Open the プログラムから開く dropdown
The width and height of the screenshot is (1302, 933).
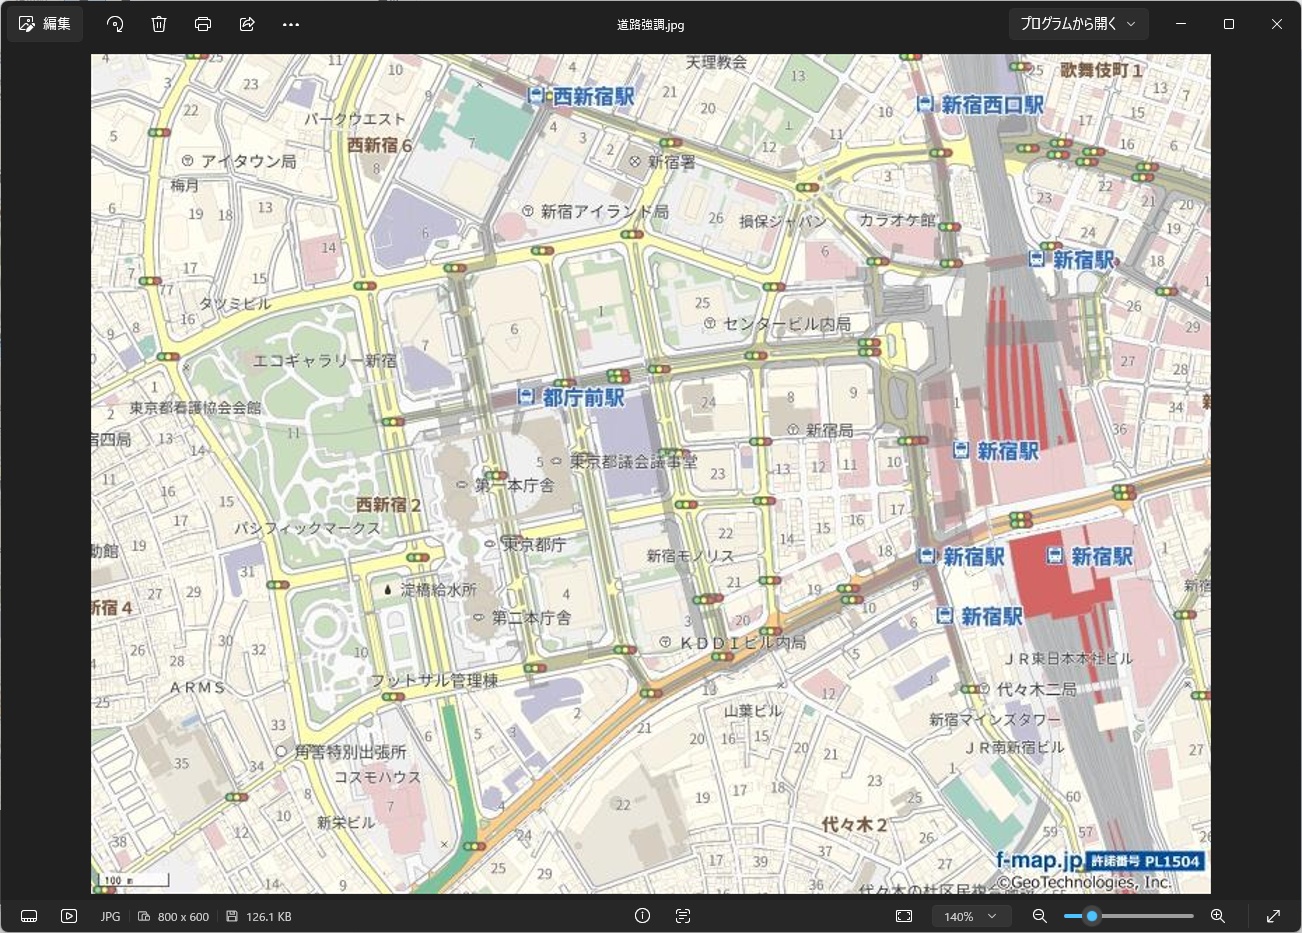tap(1078, 24)
